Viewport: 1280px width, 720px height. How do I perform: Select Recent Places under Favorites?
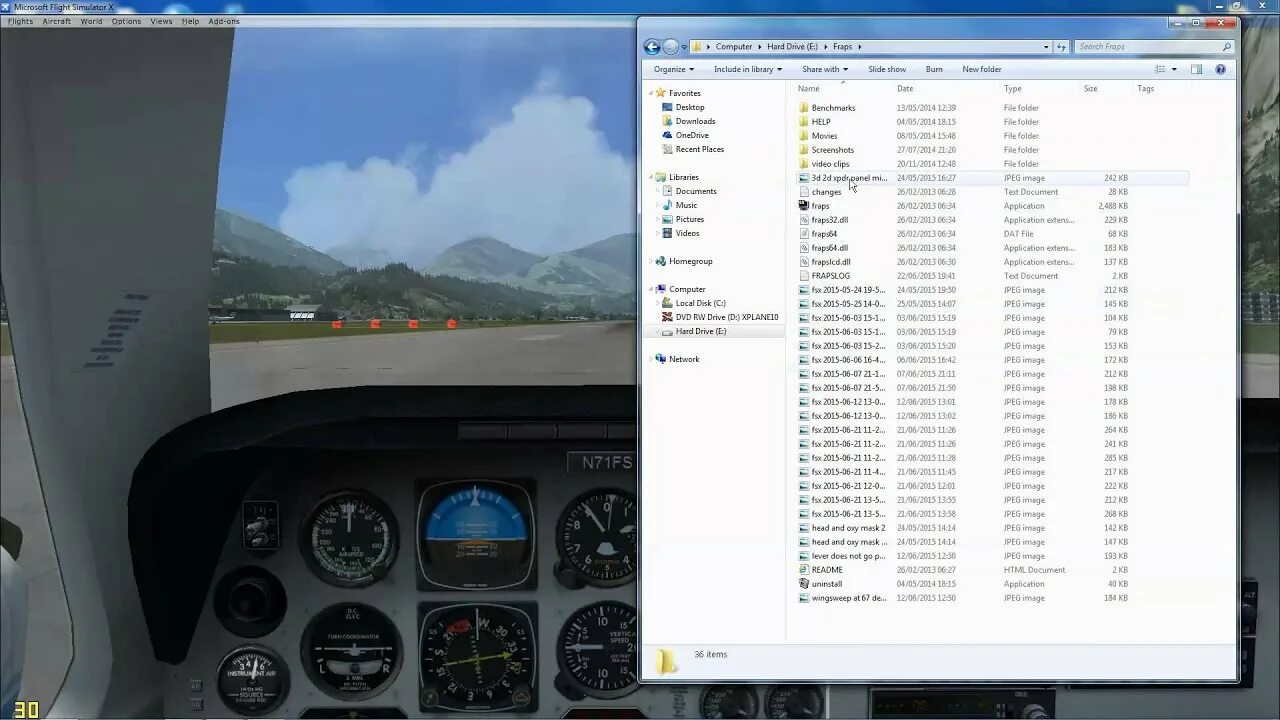pos(699,149)
